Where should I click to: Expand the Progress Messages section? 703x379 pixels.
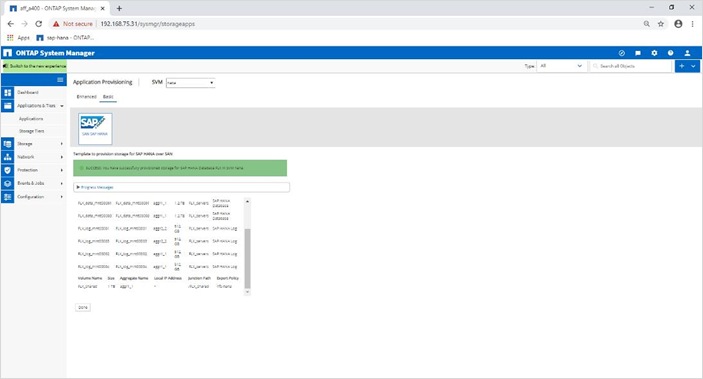182,187
